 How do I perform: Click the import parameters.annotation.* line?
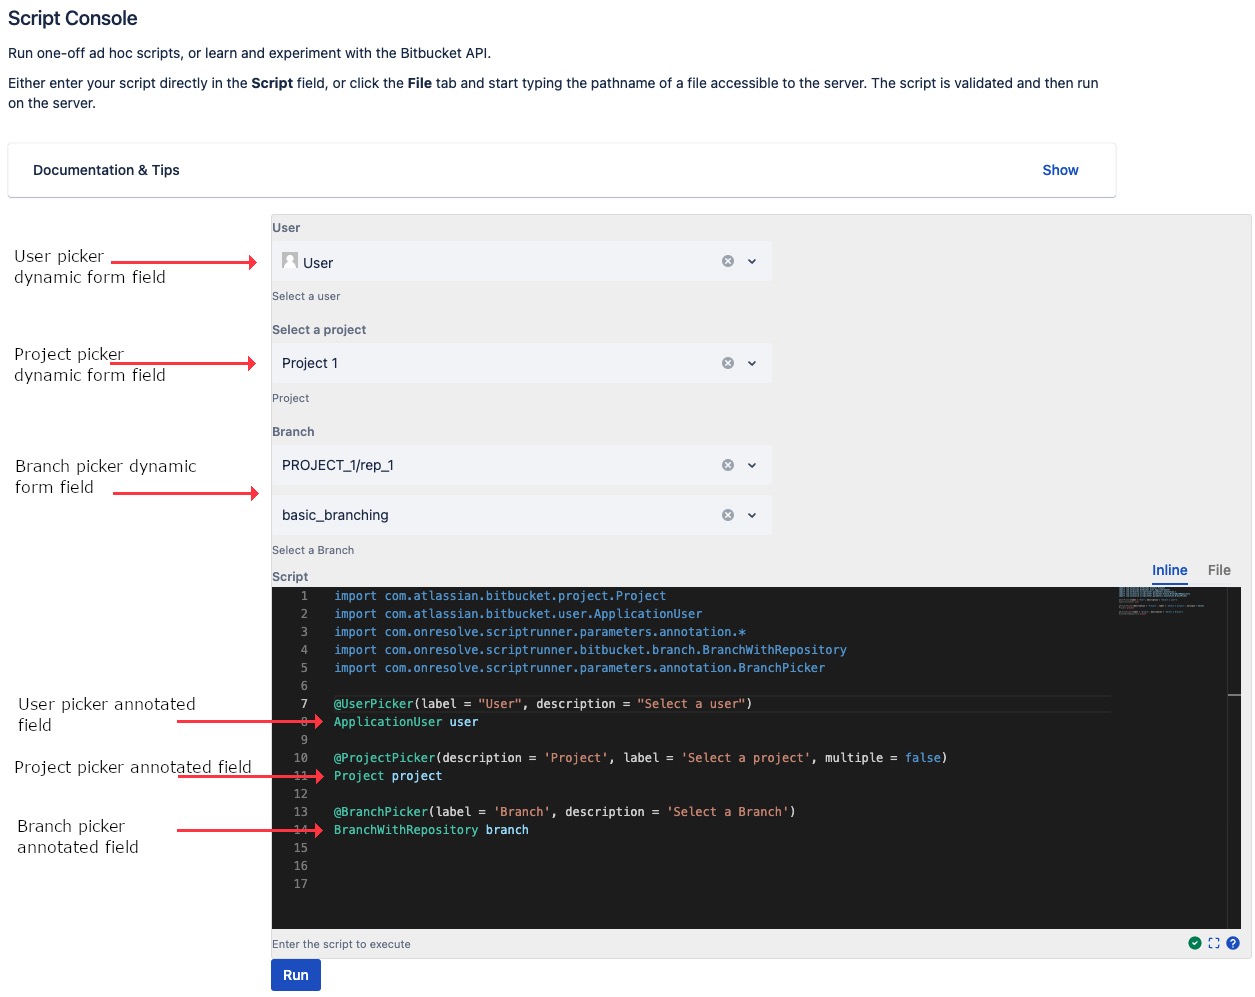coord(540,632)
